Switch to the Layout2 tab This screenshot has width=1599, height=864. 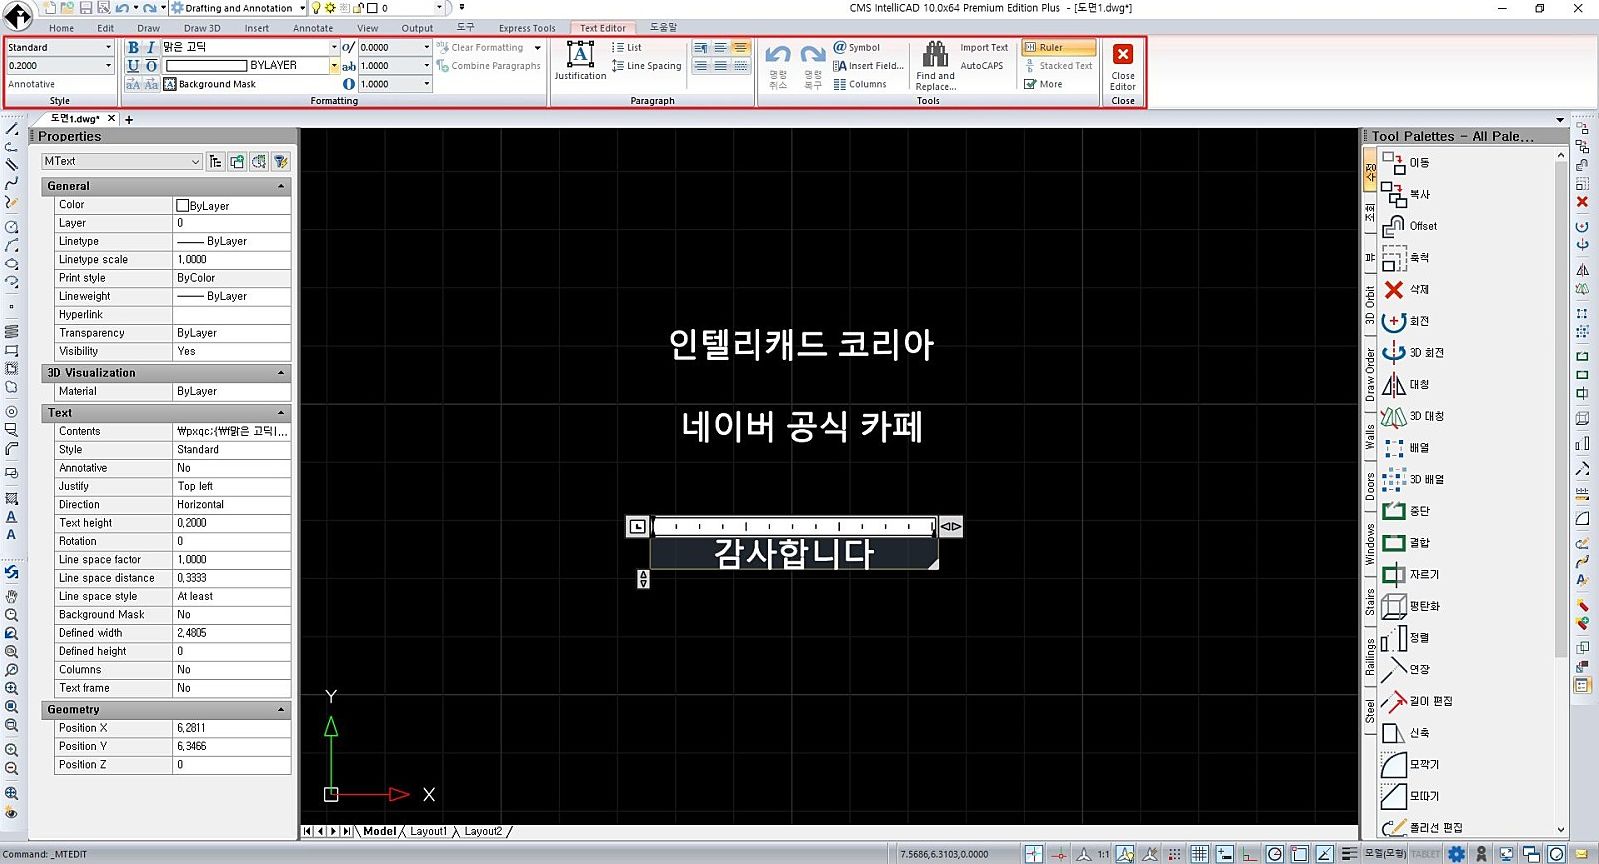click(x=483, y=831)
